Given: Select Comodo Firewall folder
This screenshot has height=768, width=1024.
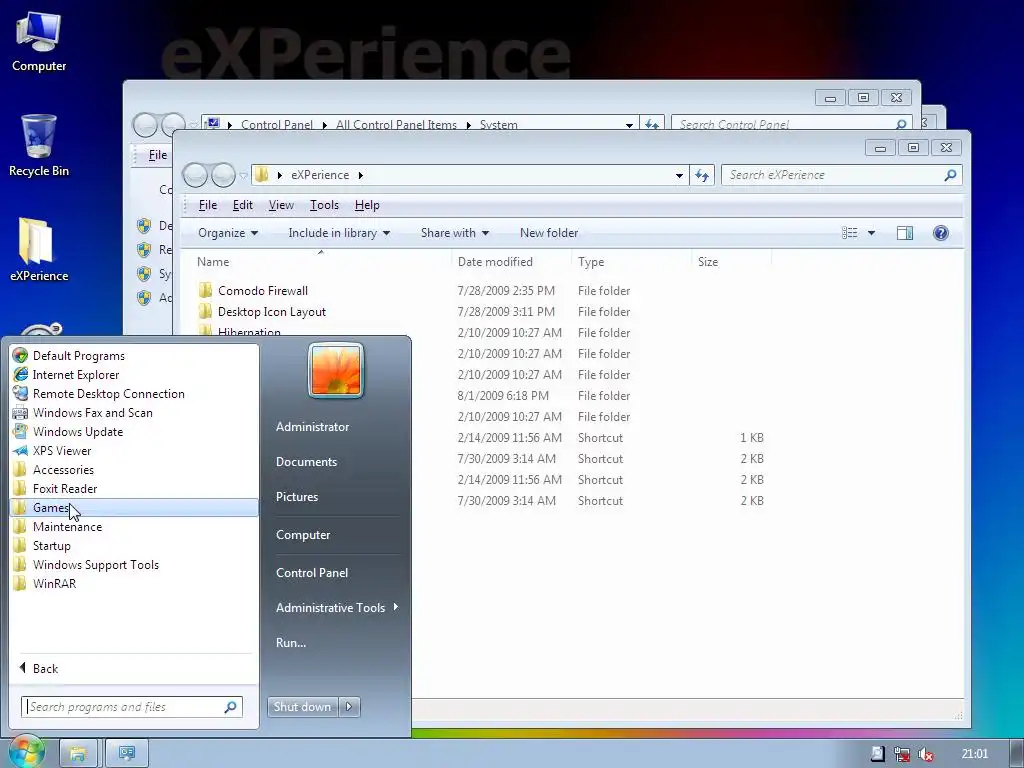Looking at the screenshot, I should [263, 291].
